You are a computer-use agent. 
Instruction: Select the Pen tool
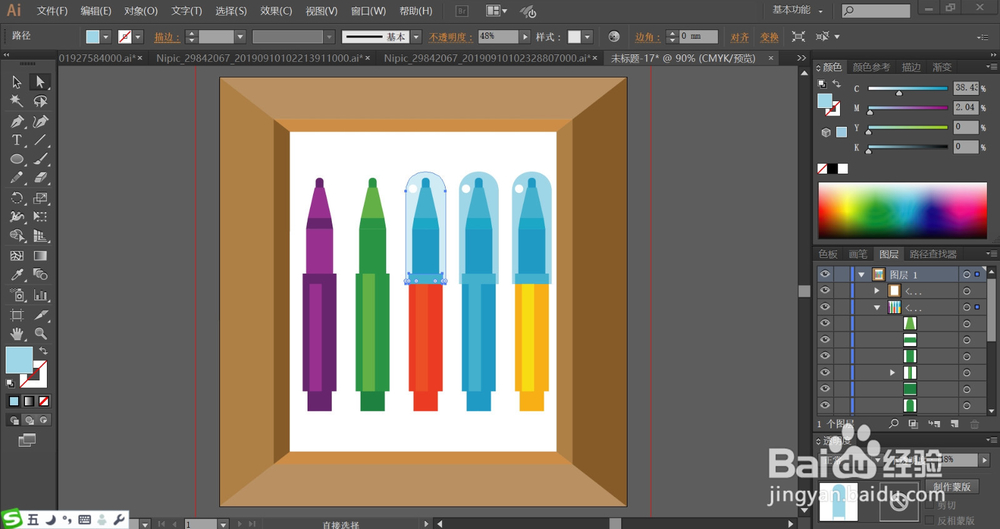click(17, 121)
